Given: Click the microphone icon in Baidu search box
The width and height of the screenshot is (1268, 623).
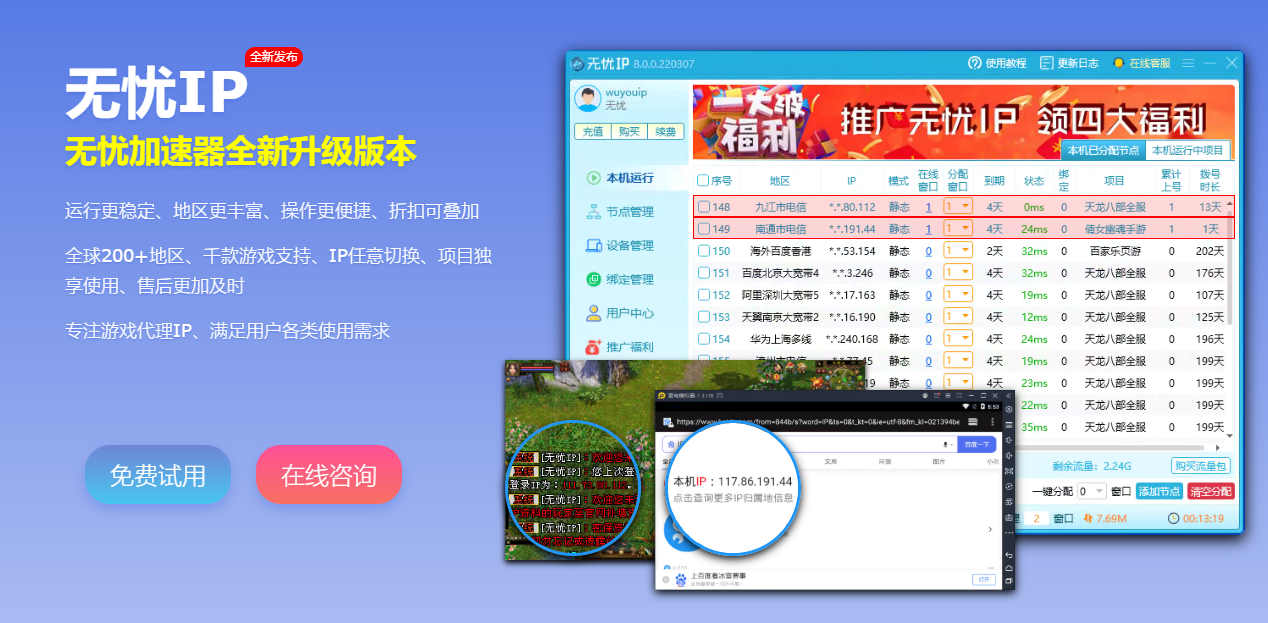Looking at the screenshot, I should click(x=945, y=444).
